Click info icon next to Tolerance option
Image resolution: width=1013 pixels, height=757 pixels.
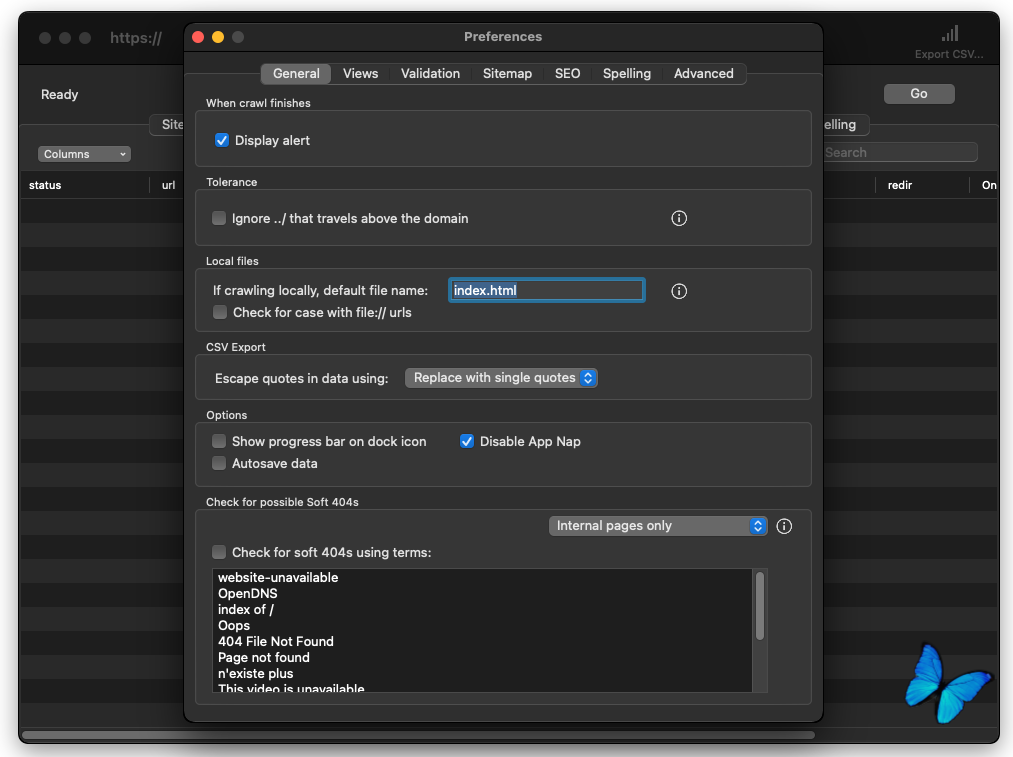(679, 218)
